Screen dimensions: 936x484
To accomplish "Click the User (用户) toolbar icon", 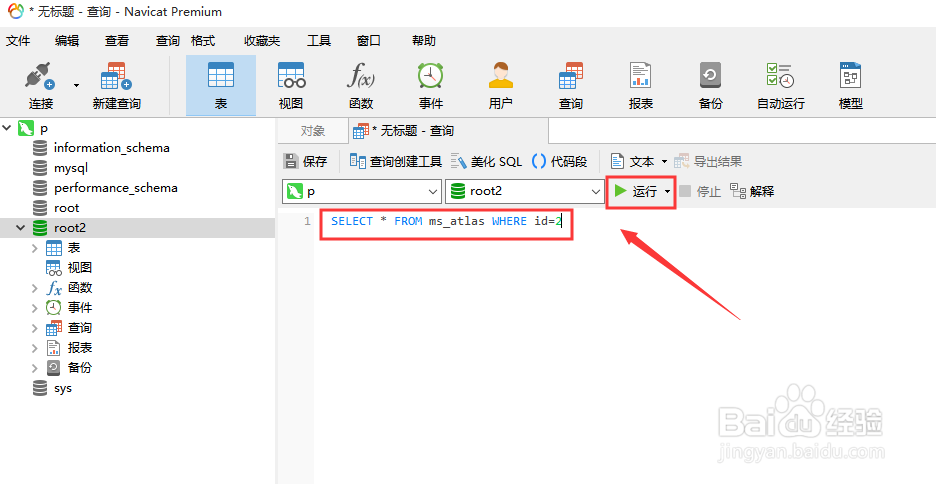I will pyautogui.click(x=501, y=86).
